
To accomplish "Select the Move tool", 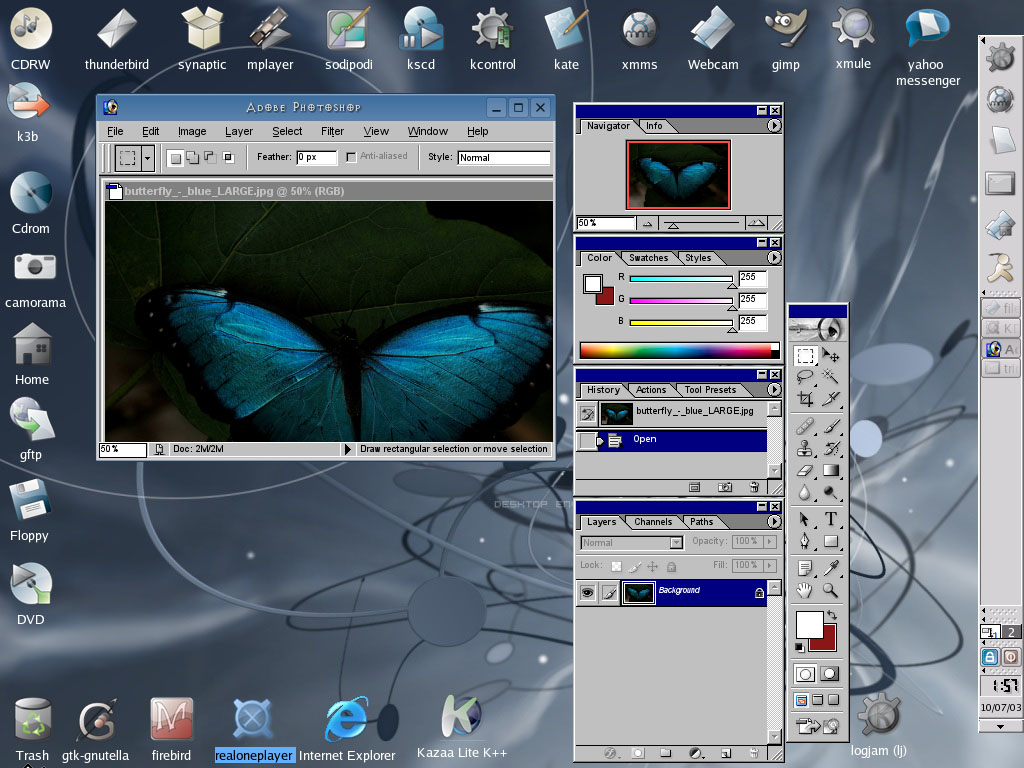I will tap(831, 356).
